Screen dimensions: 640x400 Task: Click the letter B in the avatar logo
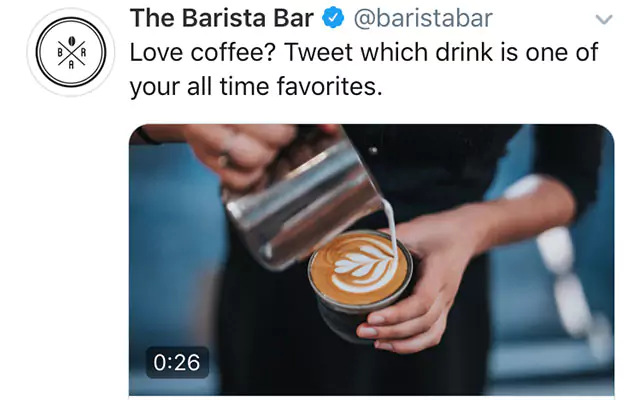tap(60, 52)
